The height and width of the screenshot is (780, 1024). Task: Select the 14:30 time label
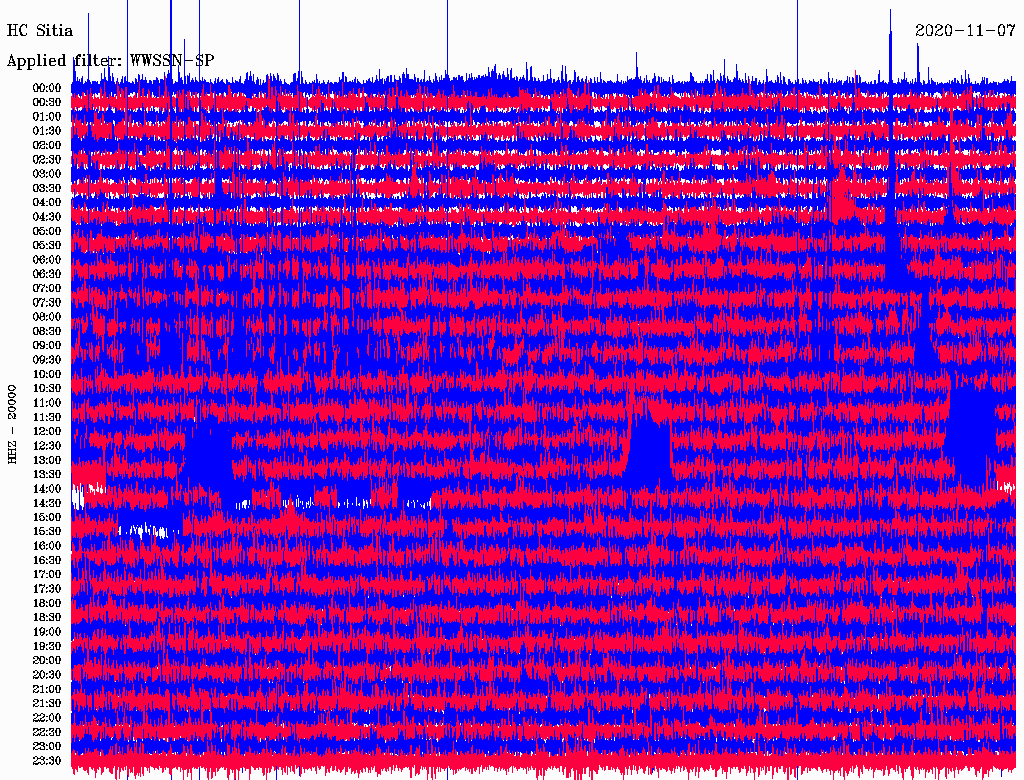coord(47,504)
